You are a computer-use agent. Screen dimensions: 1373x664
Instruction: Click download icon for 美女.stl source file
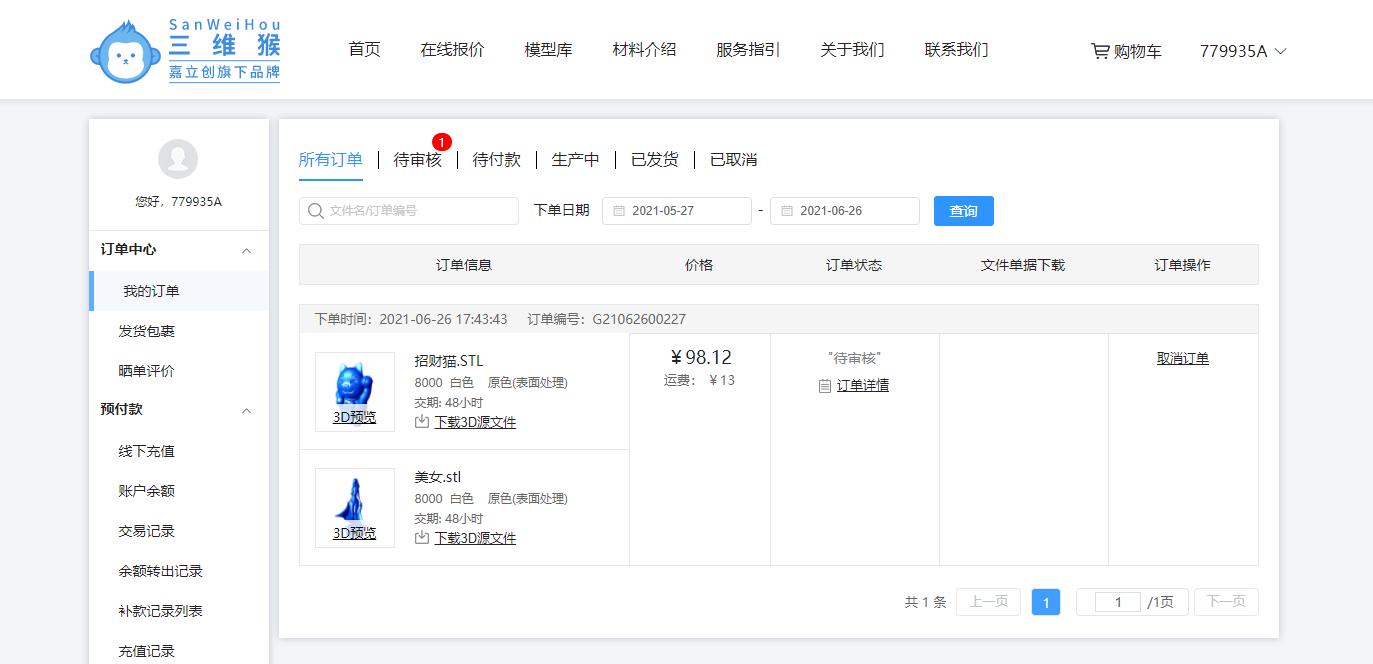tap(422, 538)
